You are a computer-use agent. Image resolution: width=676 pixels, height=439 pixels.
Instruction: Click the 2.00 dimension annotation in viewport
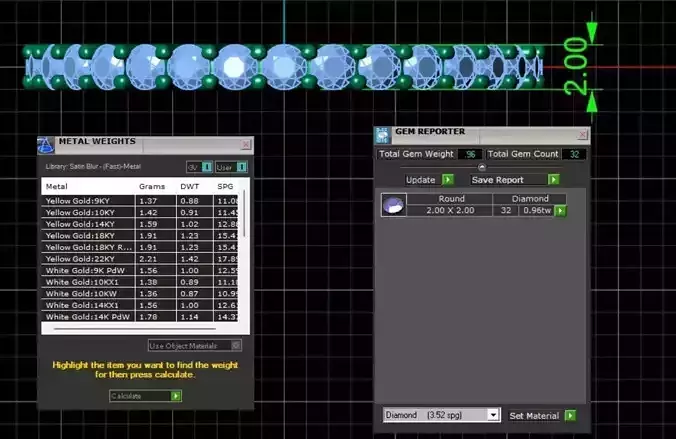[576, 66]
